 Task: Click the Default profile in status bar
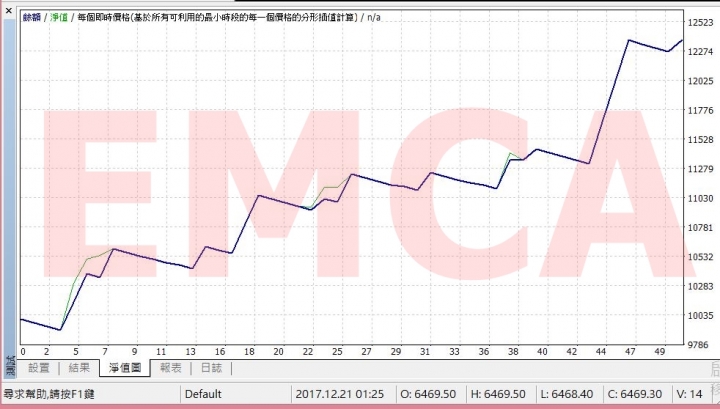tap(203, 394)
